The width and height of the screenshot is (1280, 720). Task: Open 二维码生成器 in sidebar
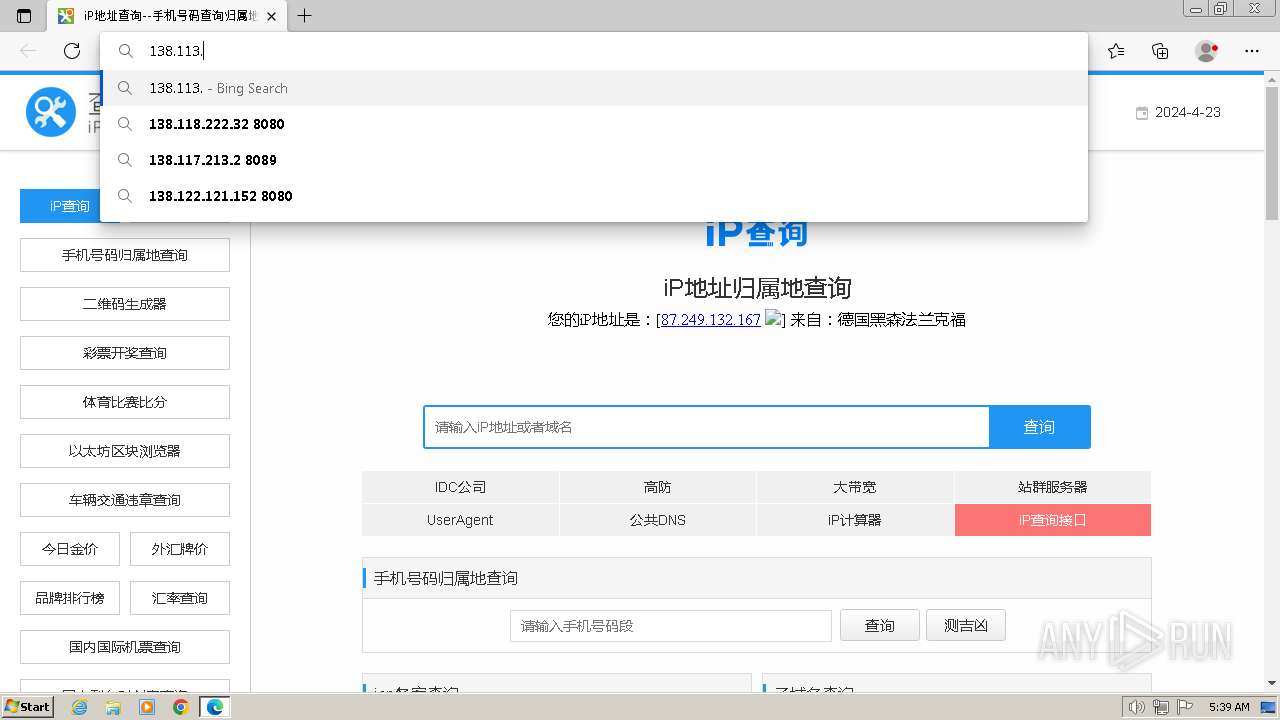click(x=125, y=304)
